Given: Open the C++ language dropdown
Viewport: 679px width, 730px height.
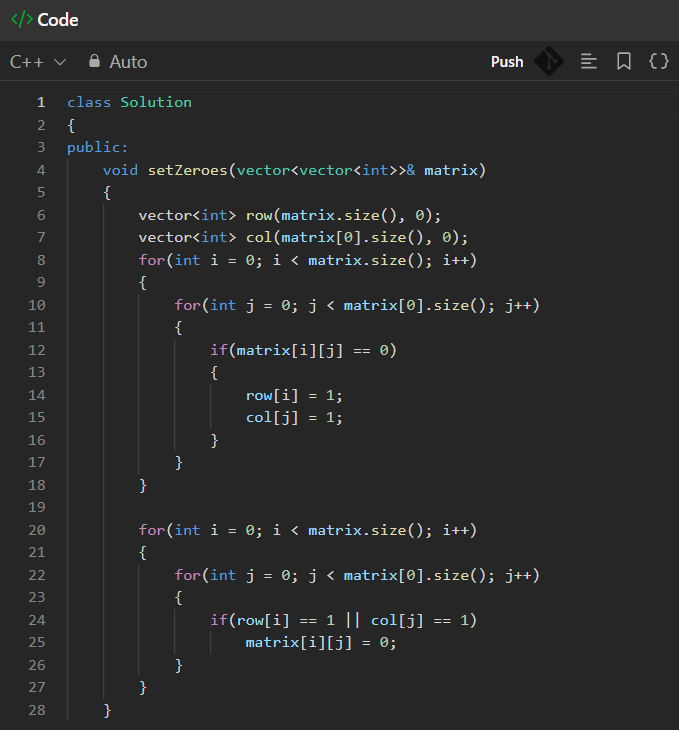Looking at the screenshot, I should pos(38,61).
